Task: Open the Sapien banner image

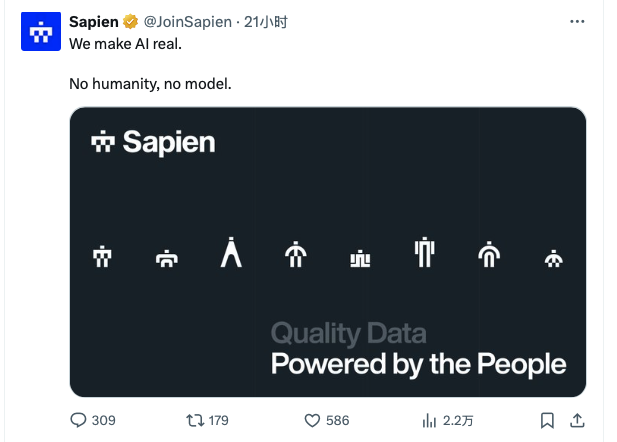Action: tap(328, 252)
